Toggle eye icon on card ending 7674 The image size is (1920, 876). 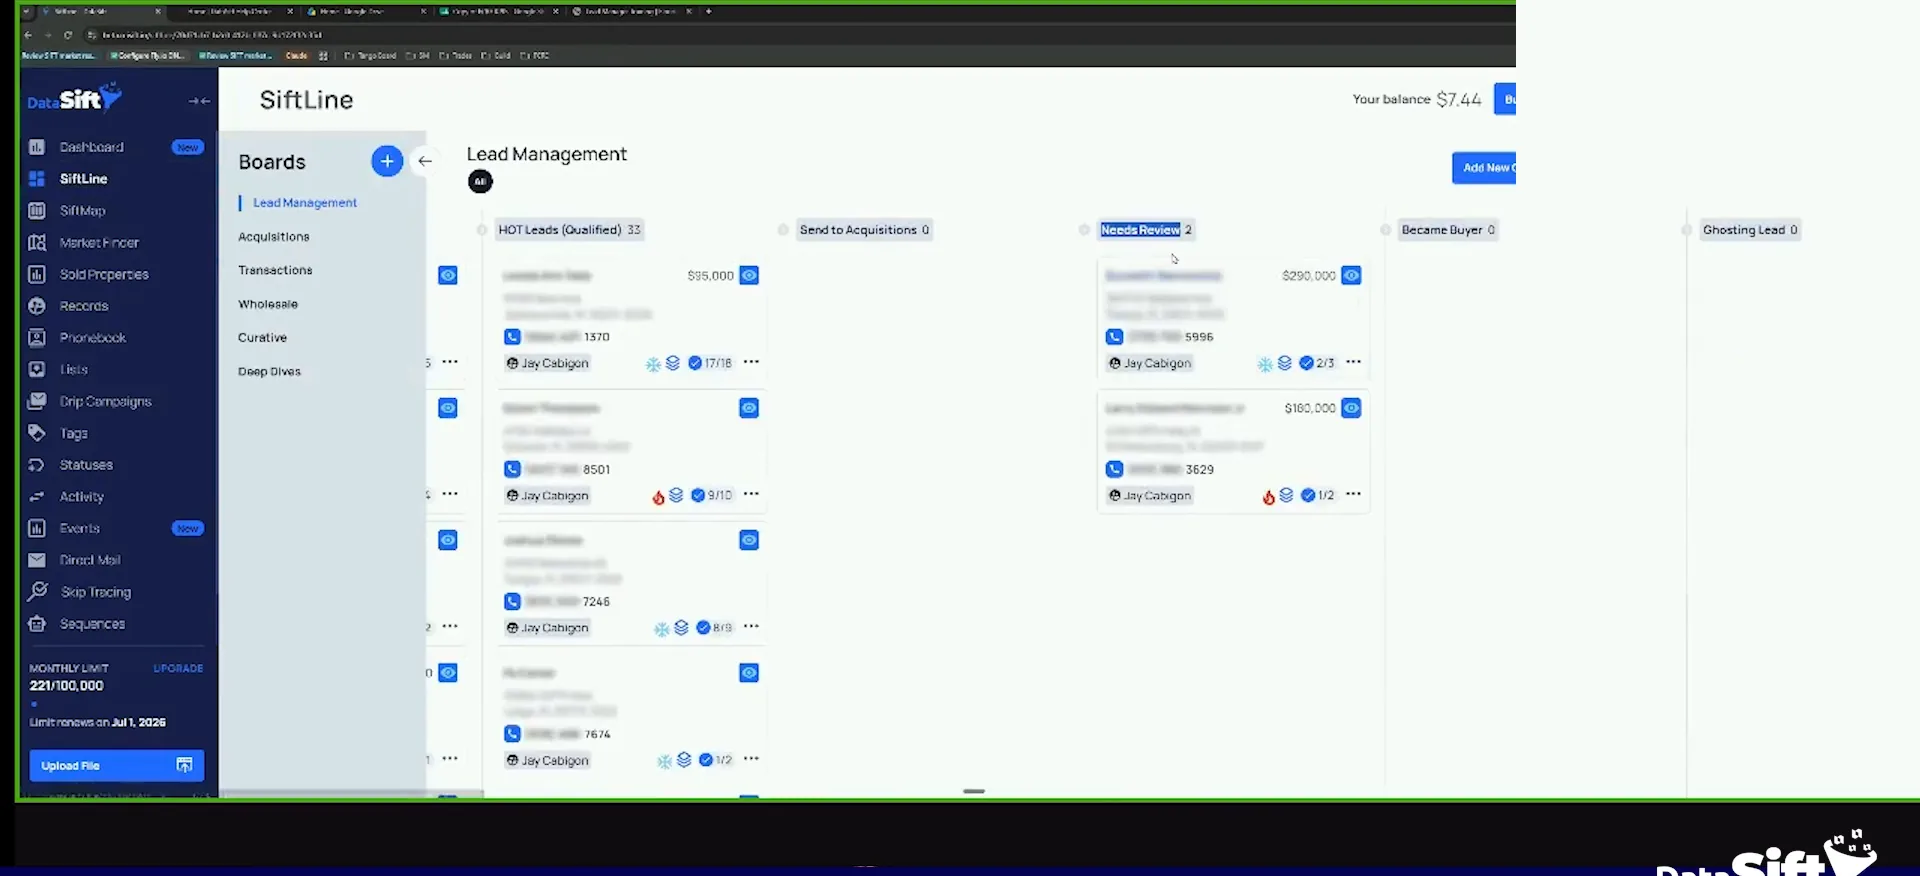pyautogui.click(x=749, y=673)
